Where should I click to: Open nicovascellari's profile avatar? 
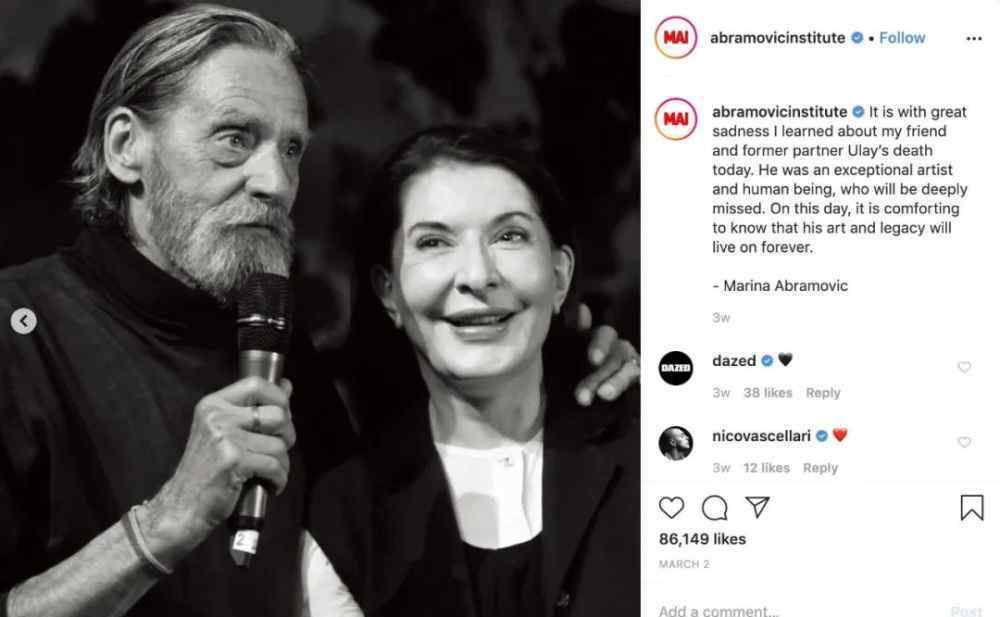click(675, 443)
